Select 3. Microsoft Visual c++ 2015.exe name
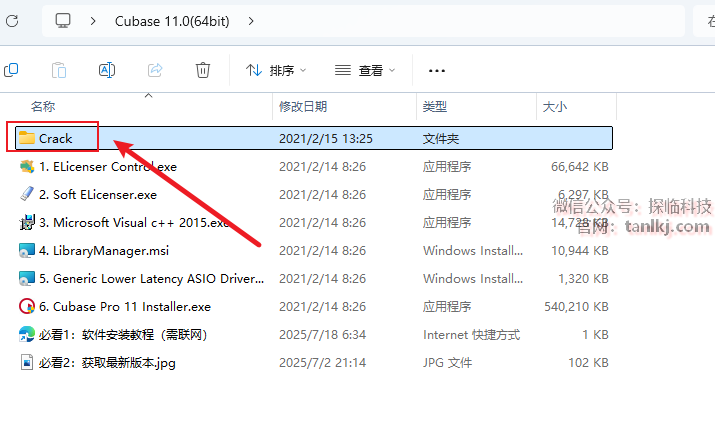This screenshot has width=715, height=425. (x=134, y=223)
